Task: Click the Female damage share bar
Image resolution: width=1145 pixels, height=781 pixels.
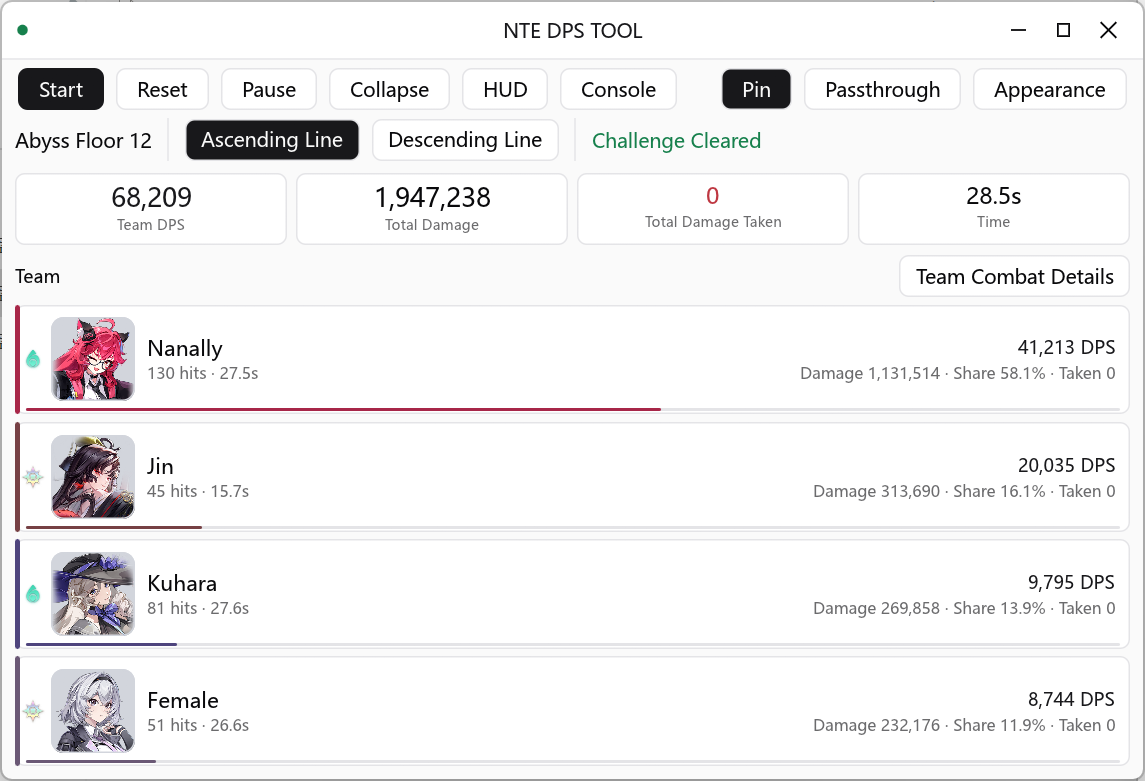Action: click(x=572, y=761)
